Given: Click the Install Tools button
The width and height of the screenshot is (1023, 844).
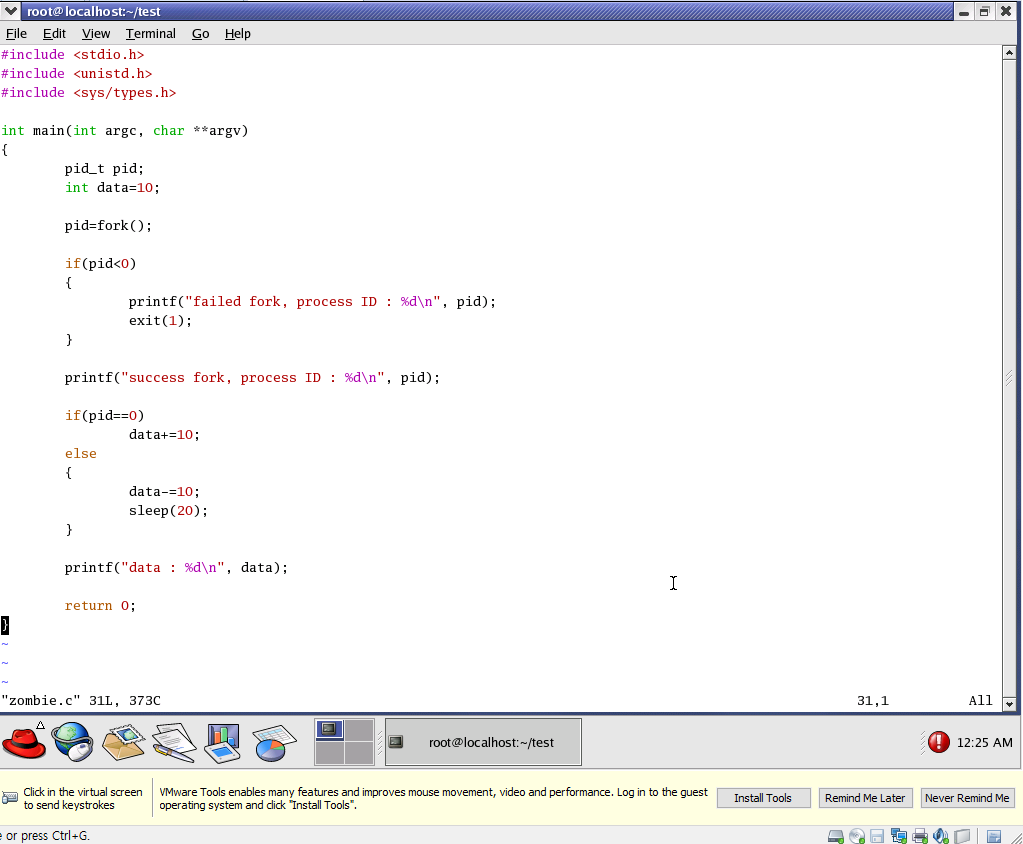Looking at the screenshot, I should point(763,798).
